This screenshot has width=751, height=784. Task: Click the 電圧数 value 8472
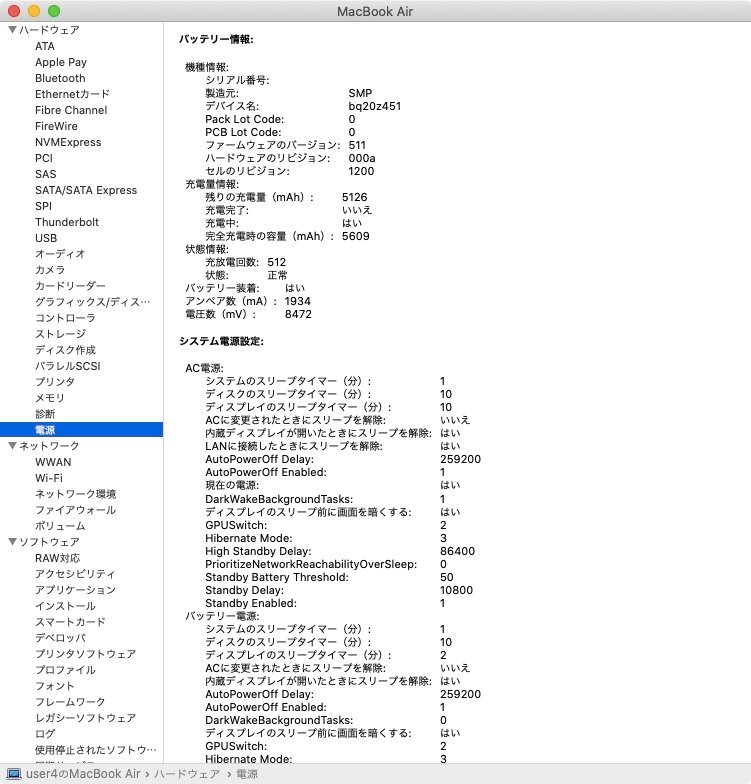pyautogui.click(x=298, y=314)
